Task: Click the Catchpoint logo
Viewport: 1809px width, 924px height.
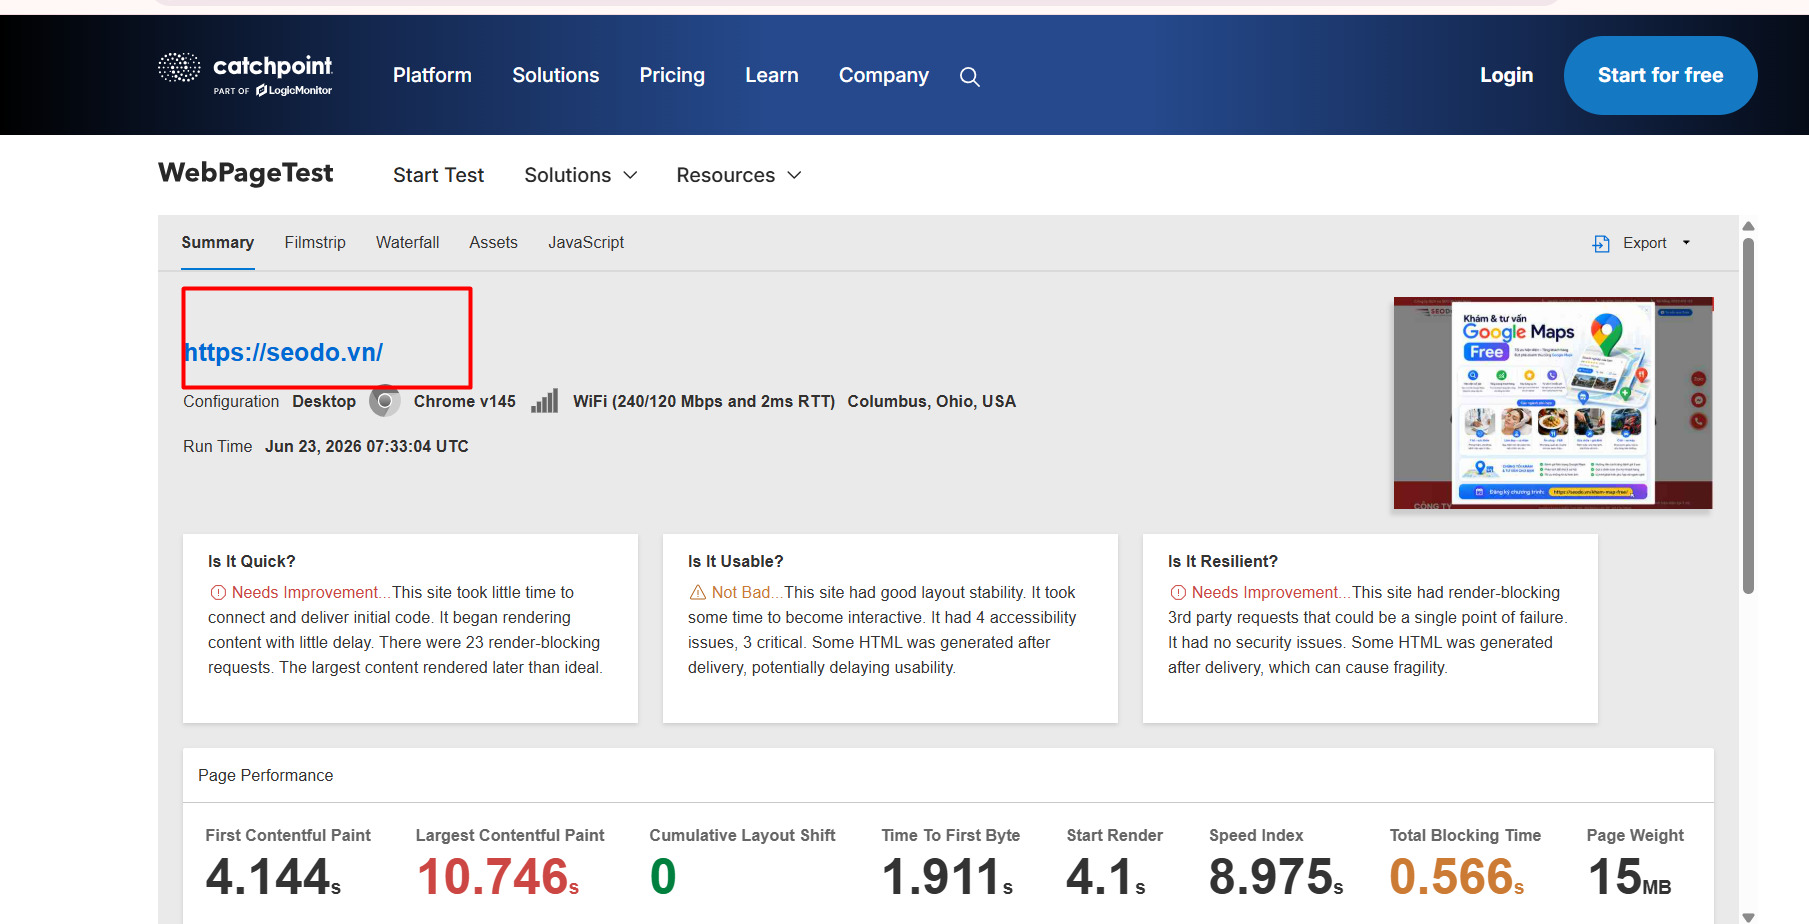Action: (245, 75)
